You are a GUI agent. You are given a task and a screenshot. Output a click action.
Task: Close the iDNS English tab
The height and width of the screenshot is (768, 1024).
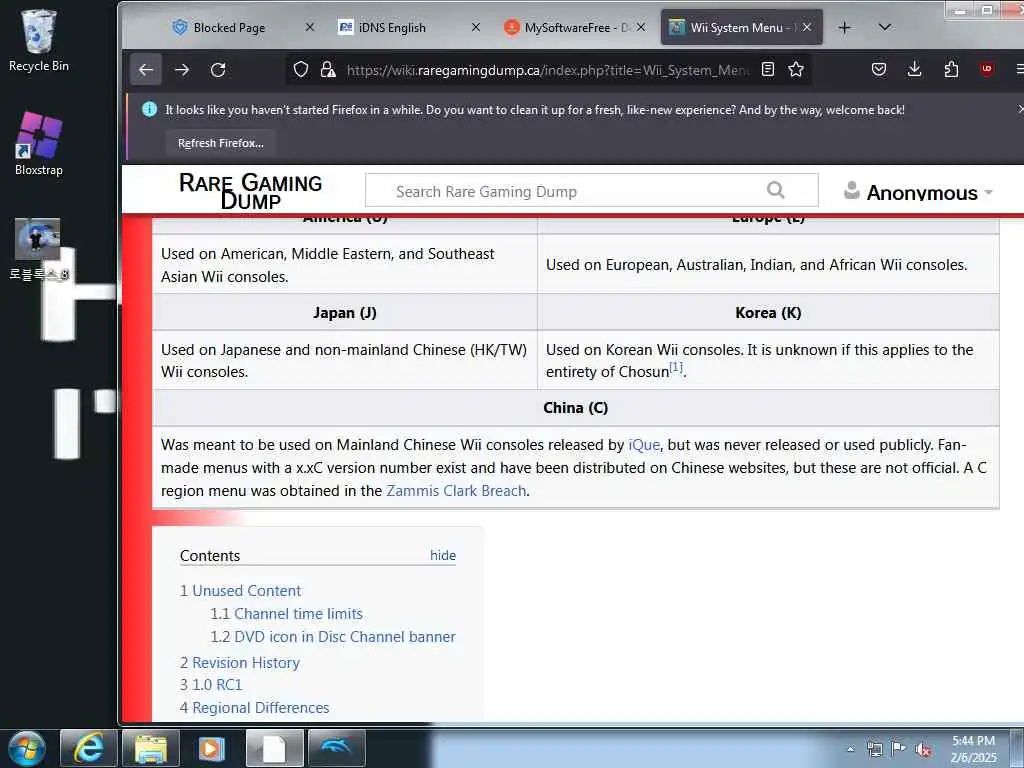[x=476, y=27]
